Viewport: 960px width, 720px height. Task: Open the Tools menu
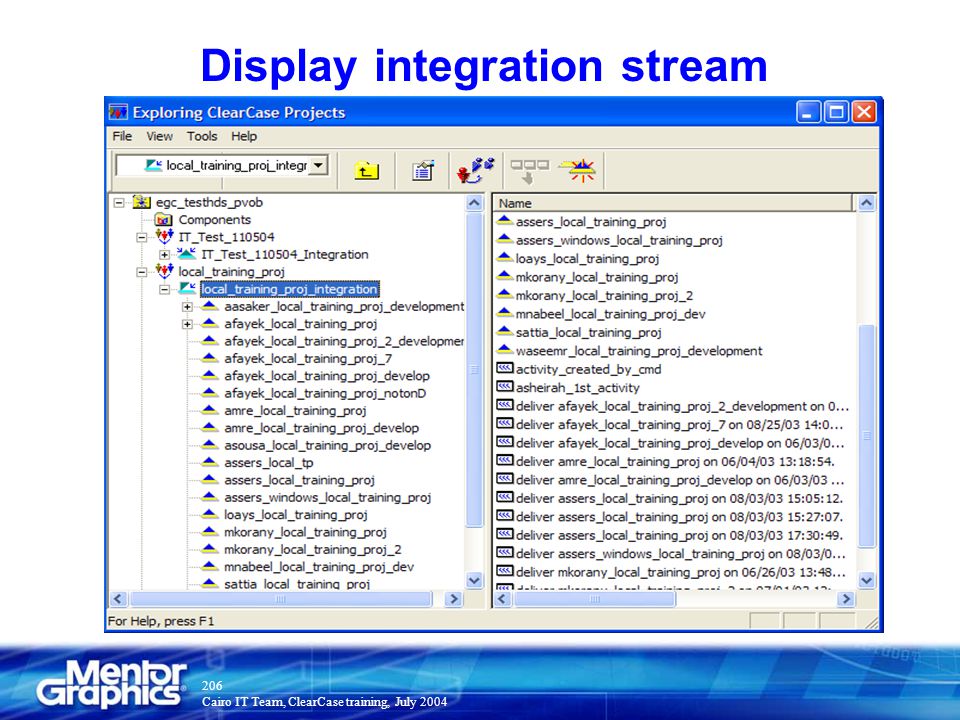coord(202,137)
